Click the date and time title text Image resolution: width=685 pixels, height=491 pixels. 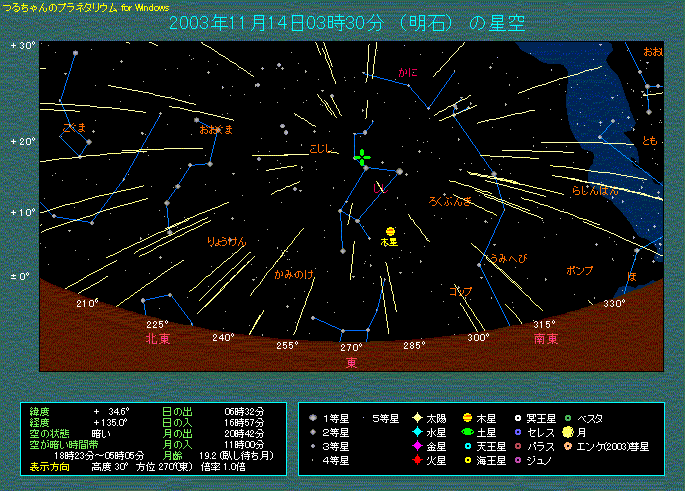point(347,22)
